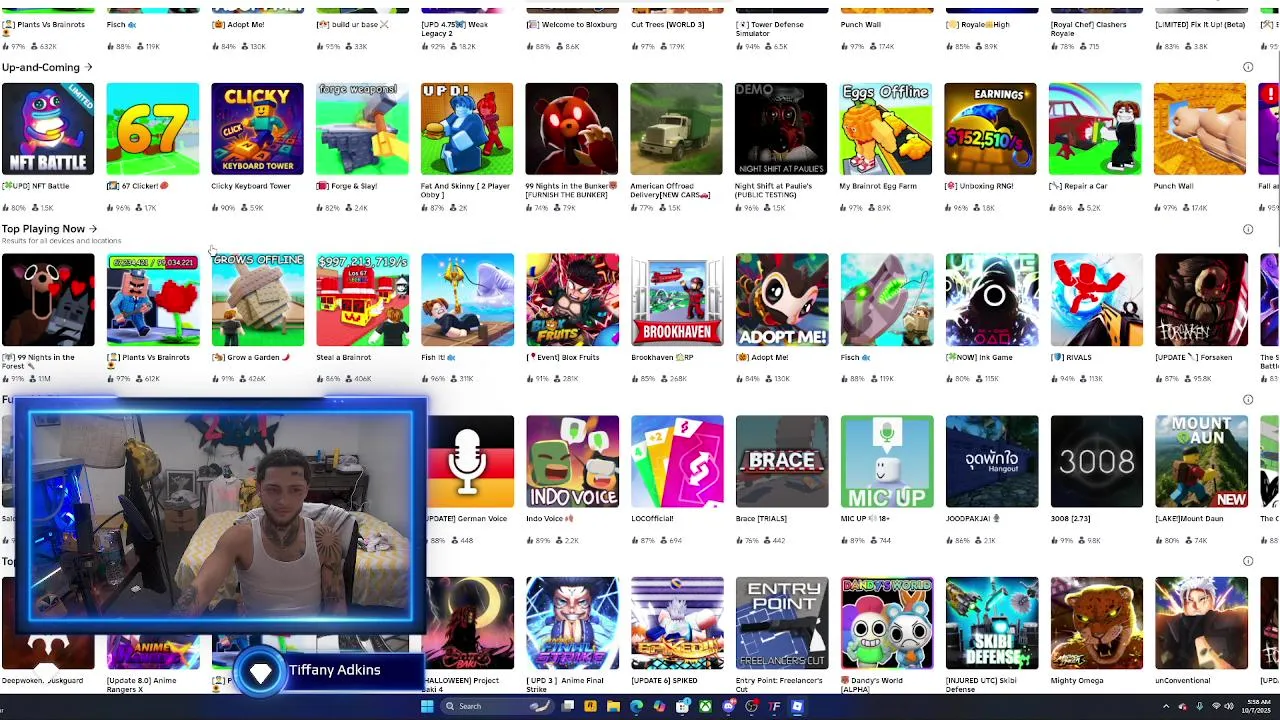Open the JOODPAKJA hangout game thumbnail
Viewport: 1280px width, 720px height.
[991, 461]
